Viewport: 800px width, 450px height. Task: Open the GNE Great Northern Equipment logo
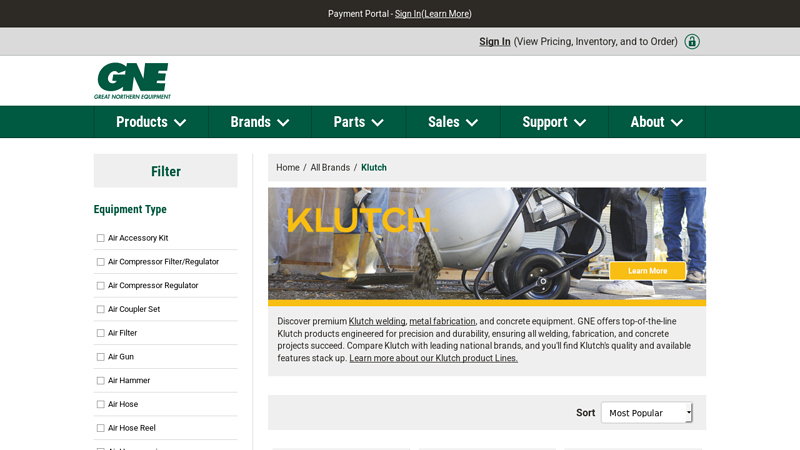[x=132, y=81]
